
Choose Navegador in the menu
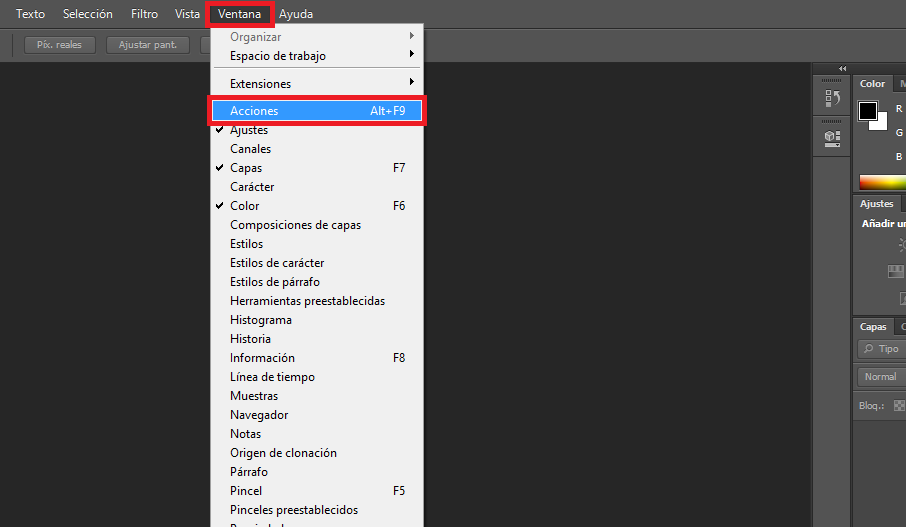pos(317,415)
